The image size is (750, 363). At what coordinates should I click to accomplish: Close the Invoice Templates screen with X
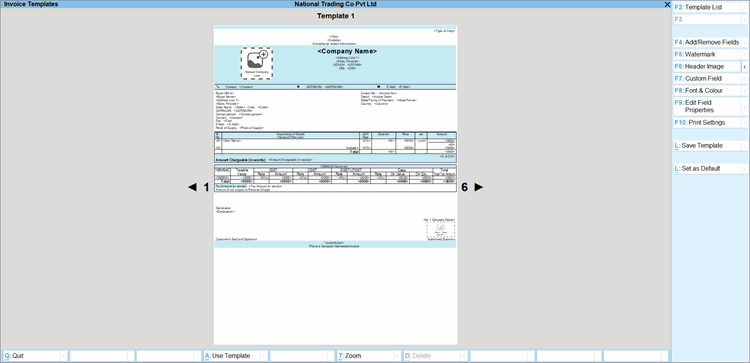coord(667,4)
